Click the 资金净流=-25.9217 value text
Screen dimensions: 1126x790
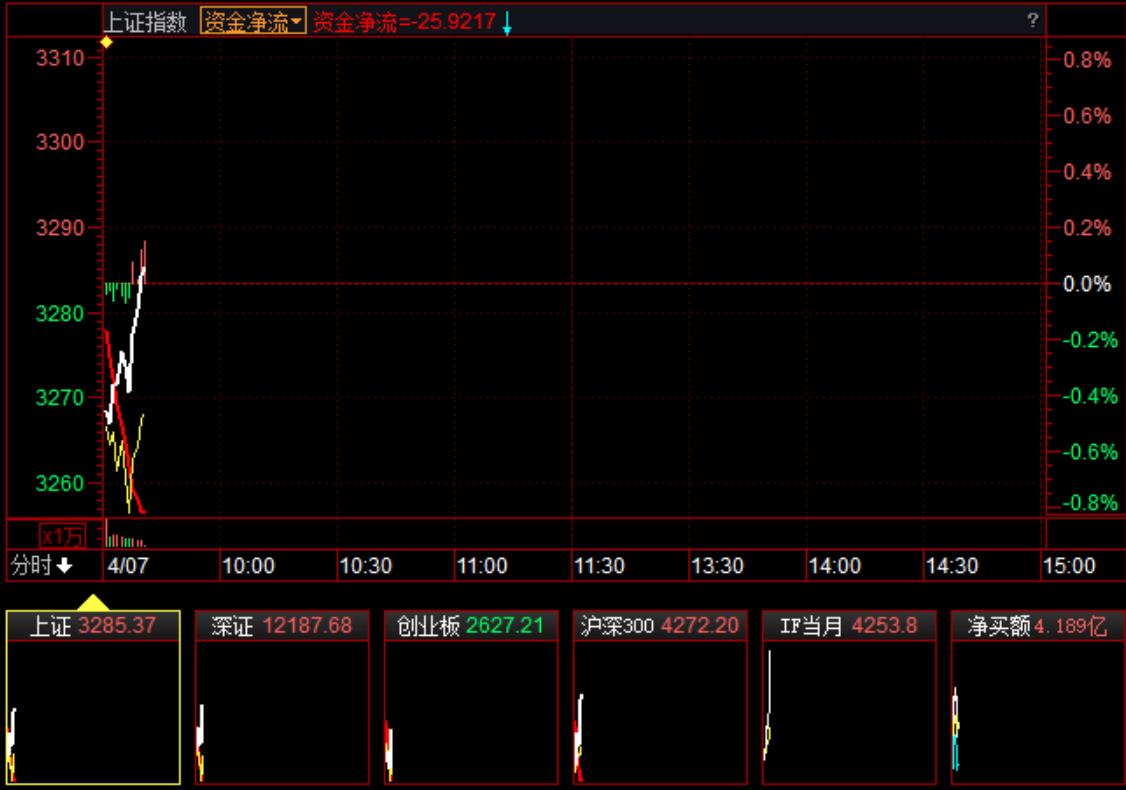[x=404, y=22]
